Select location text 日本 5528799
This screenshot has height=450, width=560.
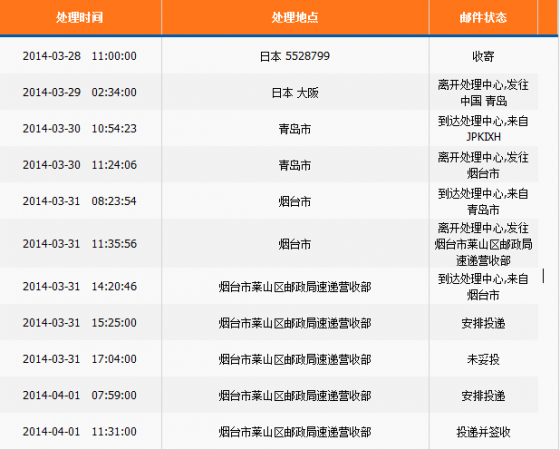295,56
